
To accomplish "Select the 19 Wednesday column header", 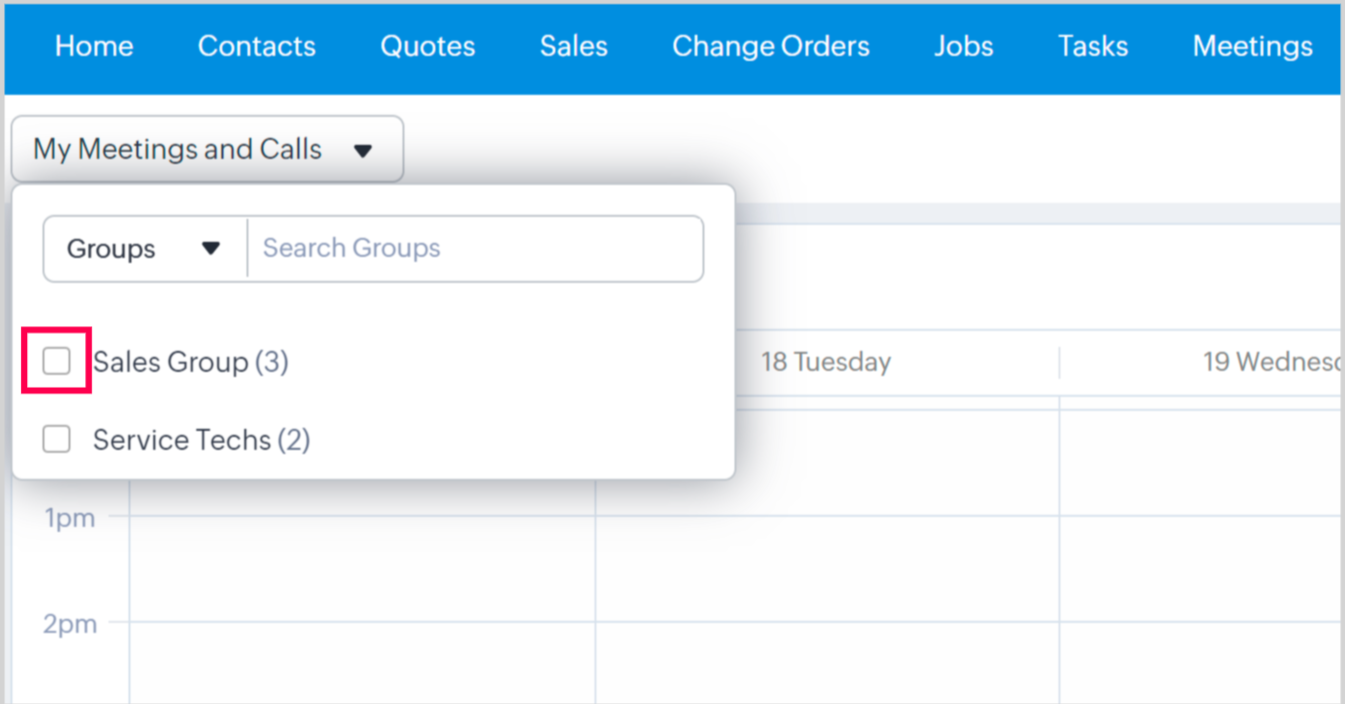I will pos(1270,361).
